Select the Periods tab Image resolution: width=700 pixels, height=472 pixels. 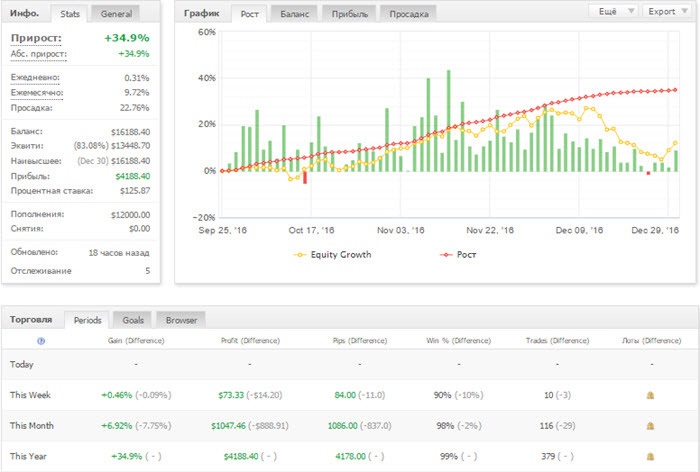tap(88, 319)
